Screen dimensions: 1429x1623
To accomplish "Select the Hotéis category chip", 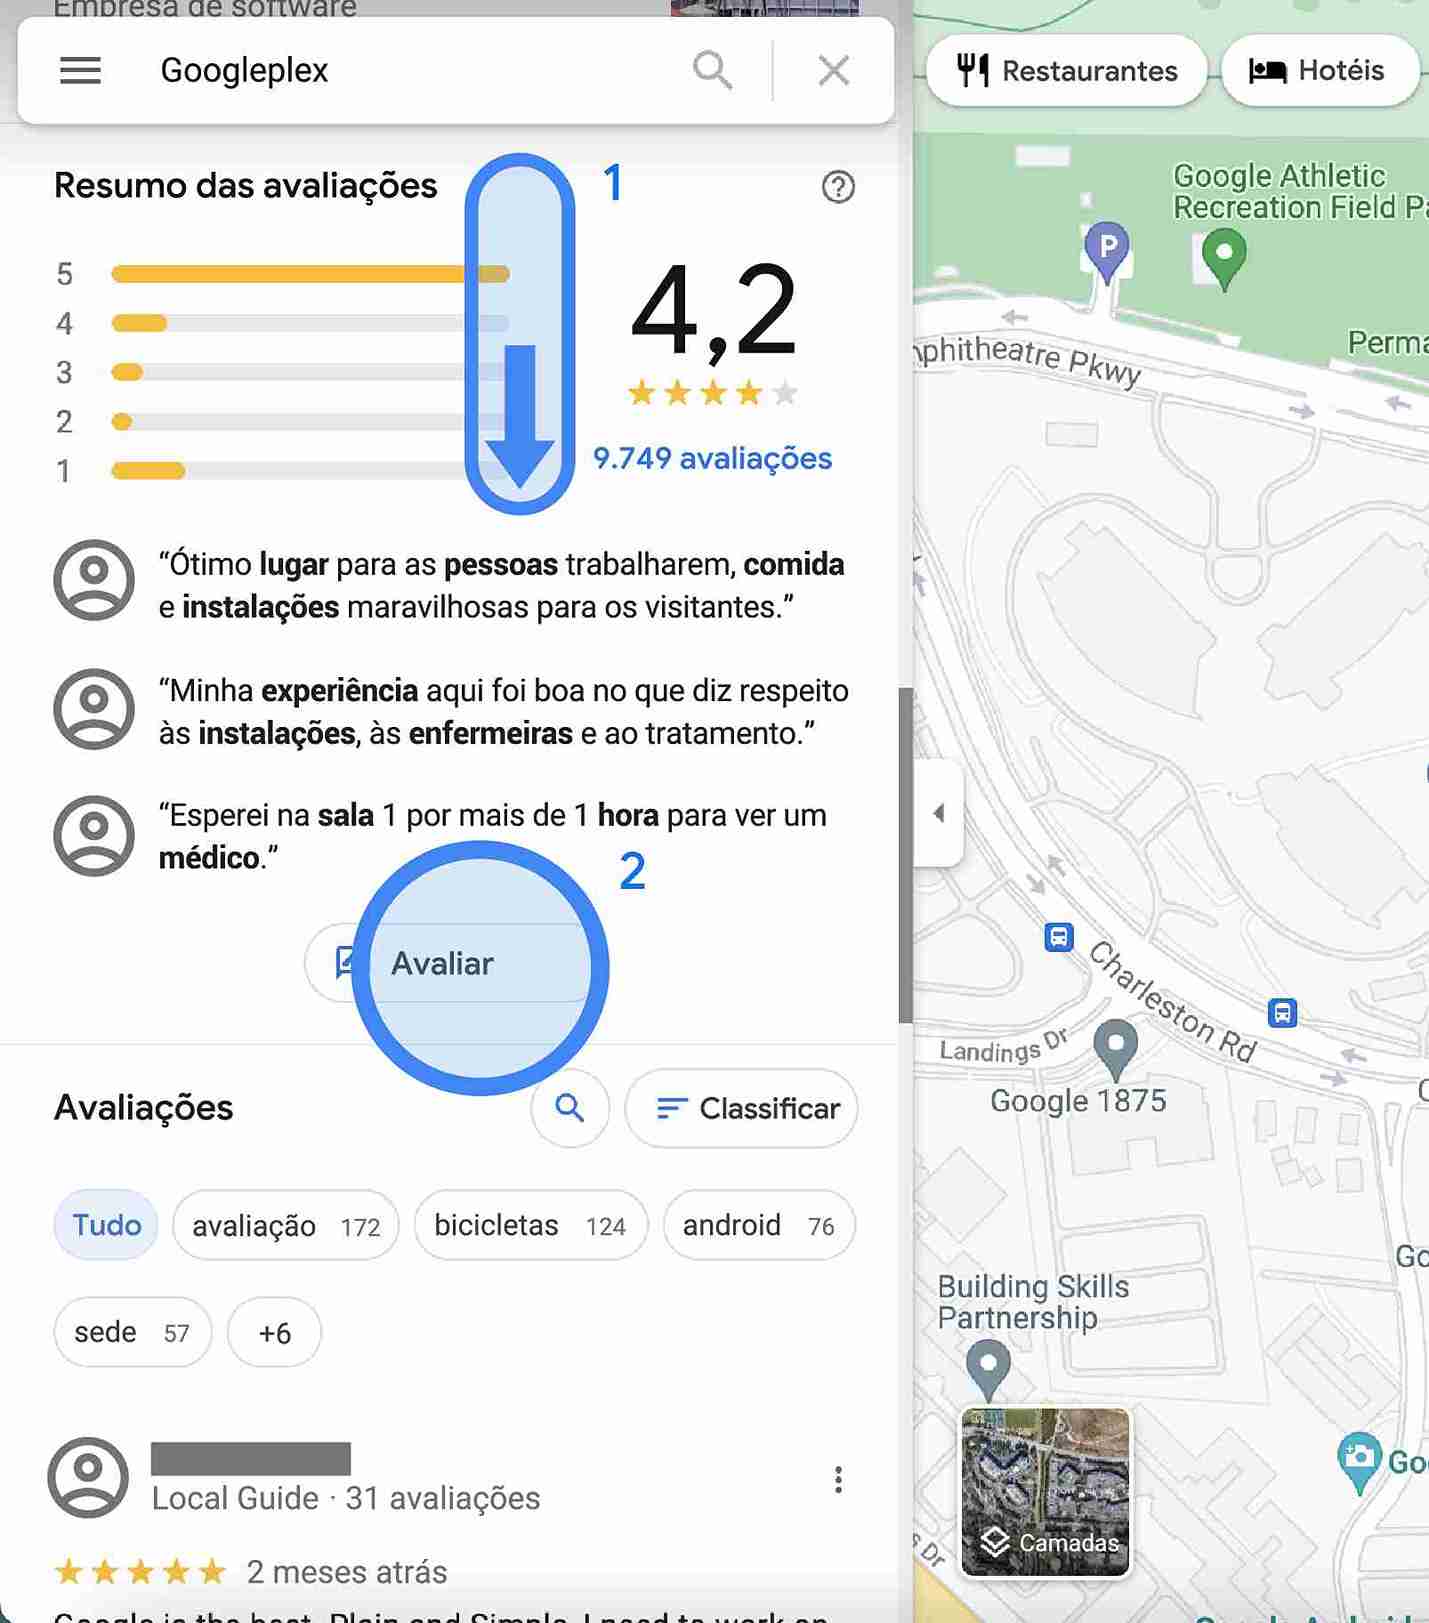I will 1320,70.
